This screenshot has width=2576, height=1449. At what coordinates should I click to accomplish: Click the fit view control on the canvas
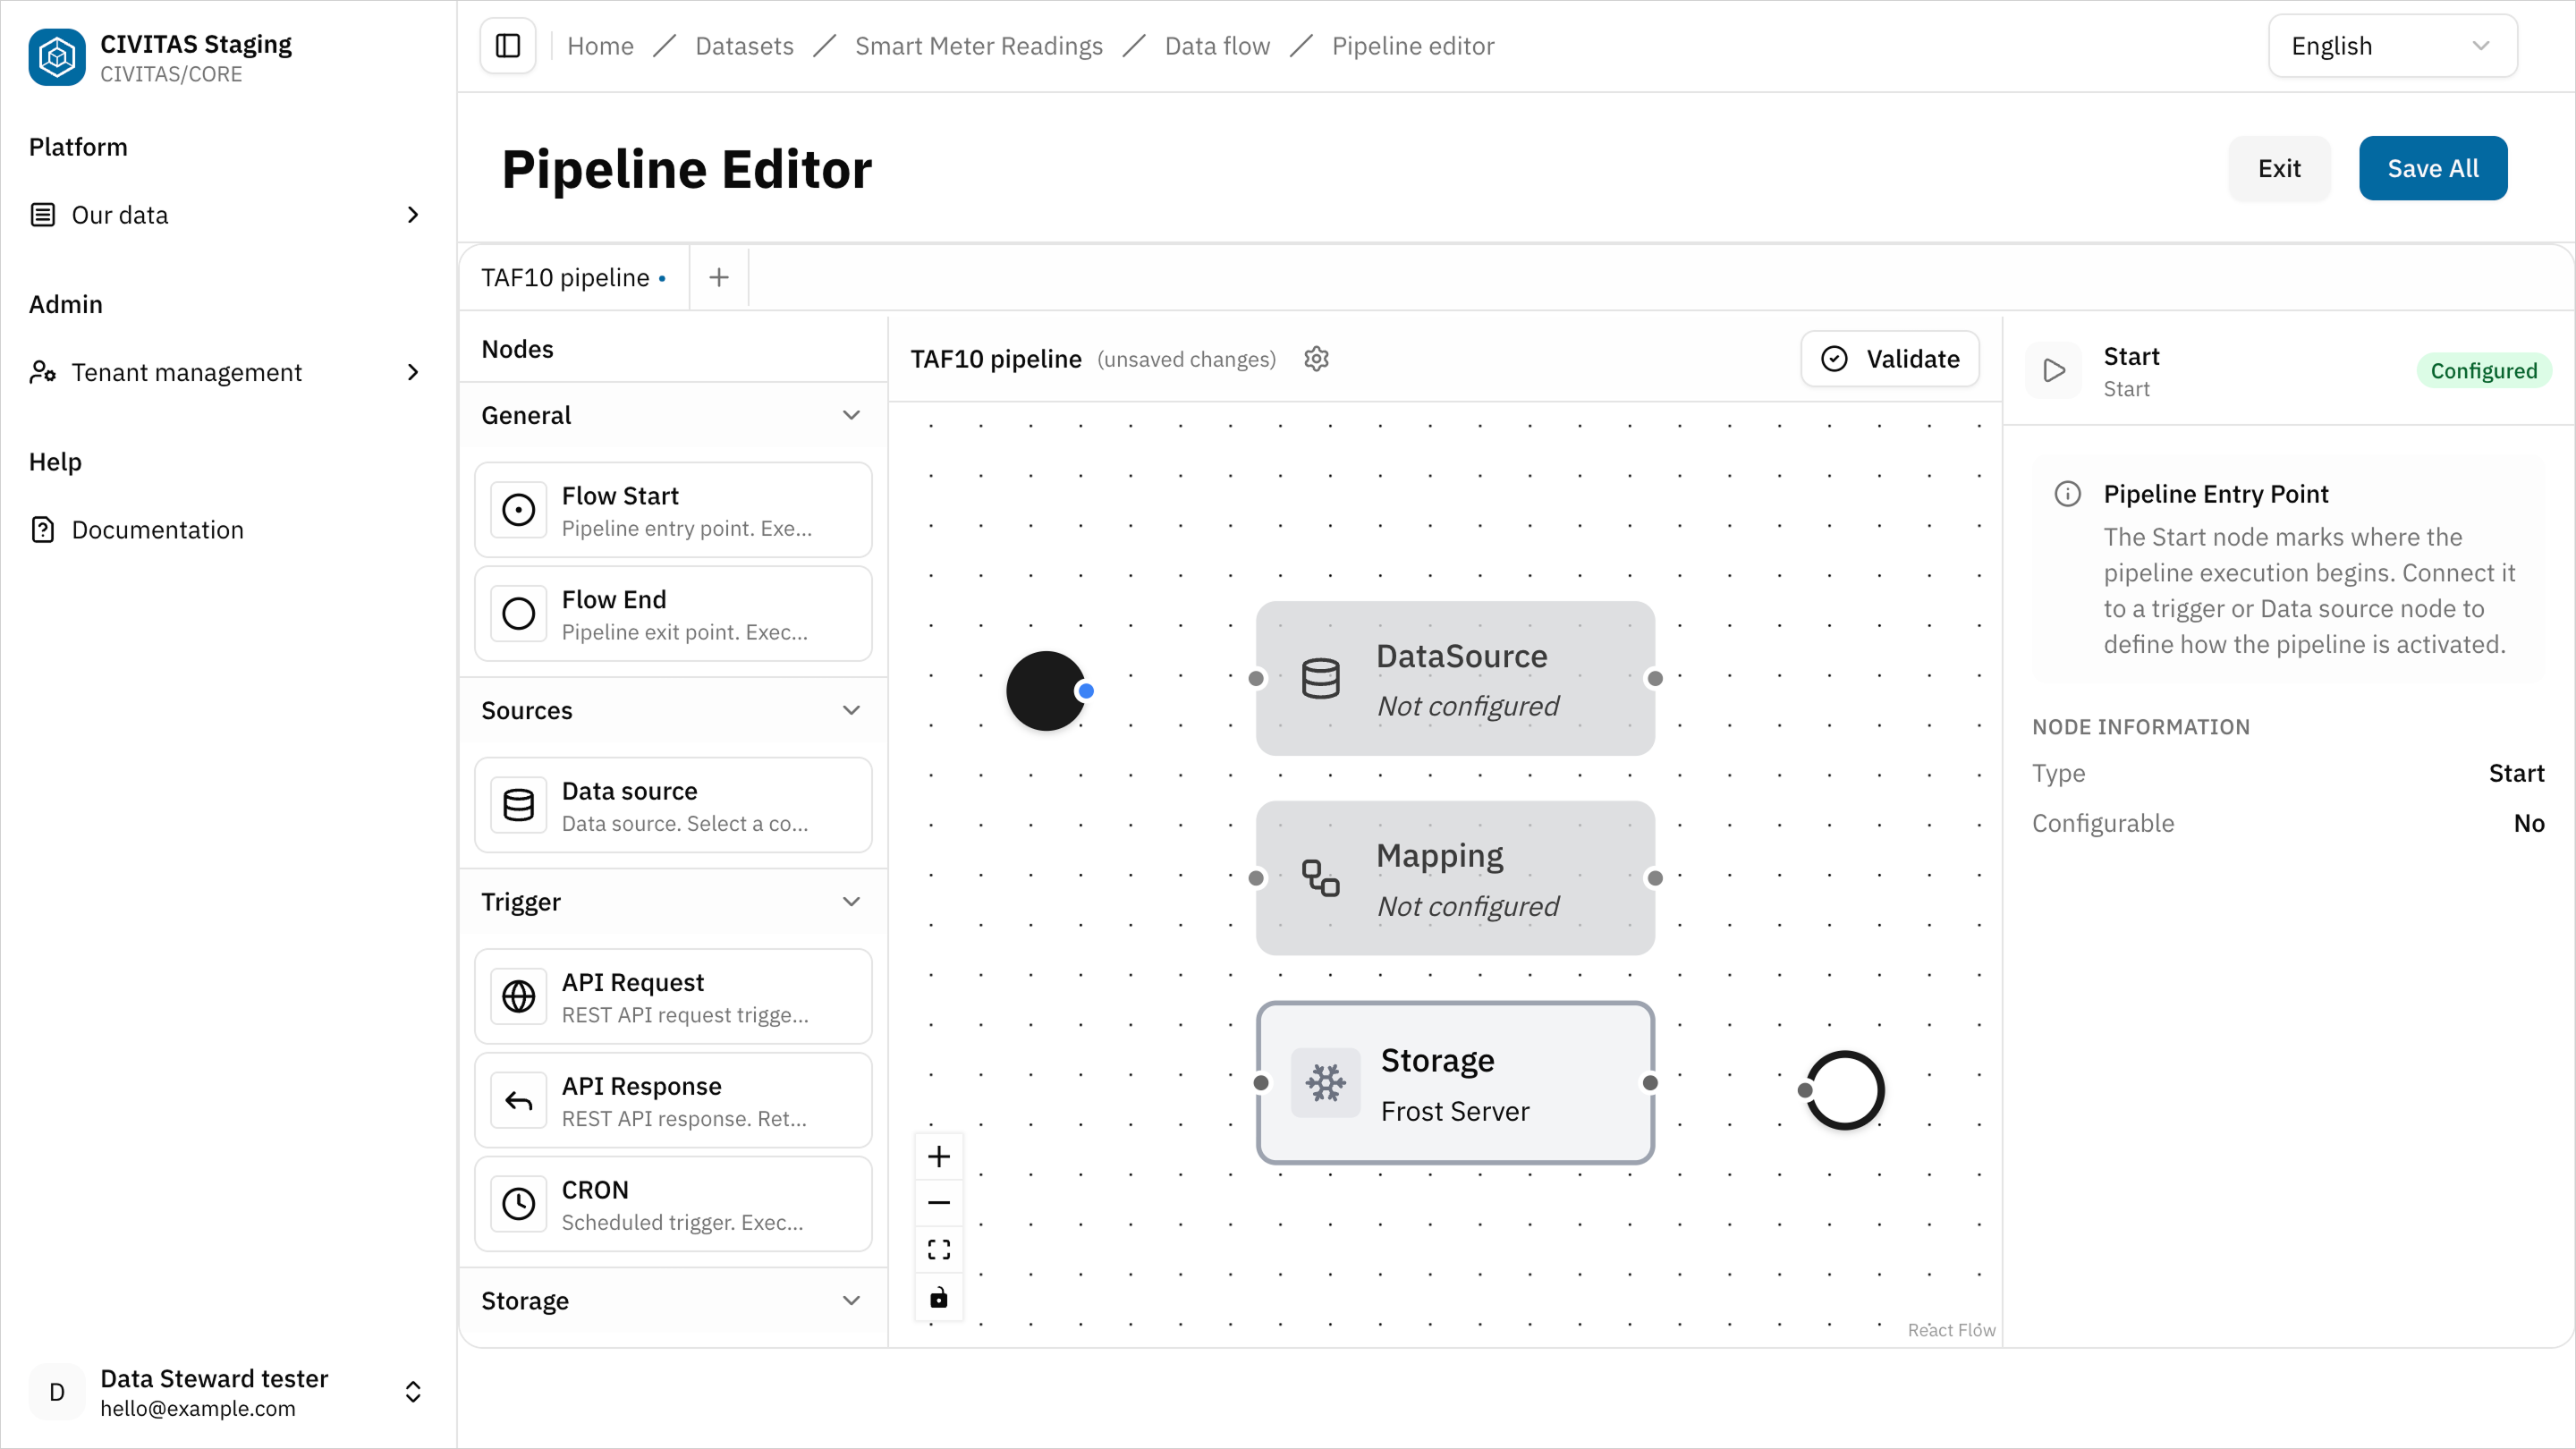[938, 1248]
